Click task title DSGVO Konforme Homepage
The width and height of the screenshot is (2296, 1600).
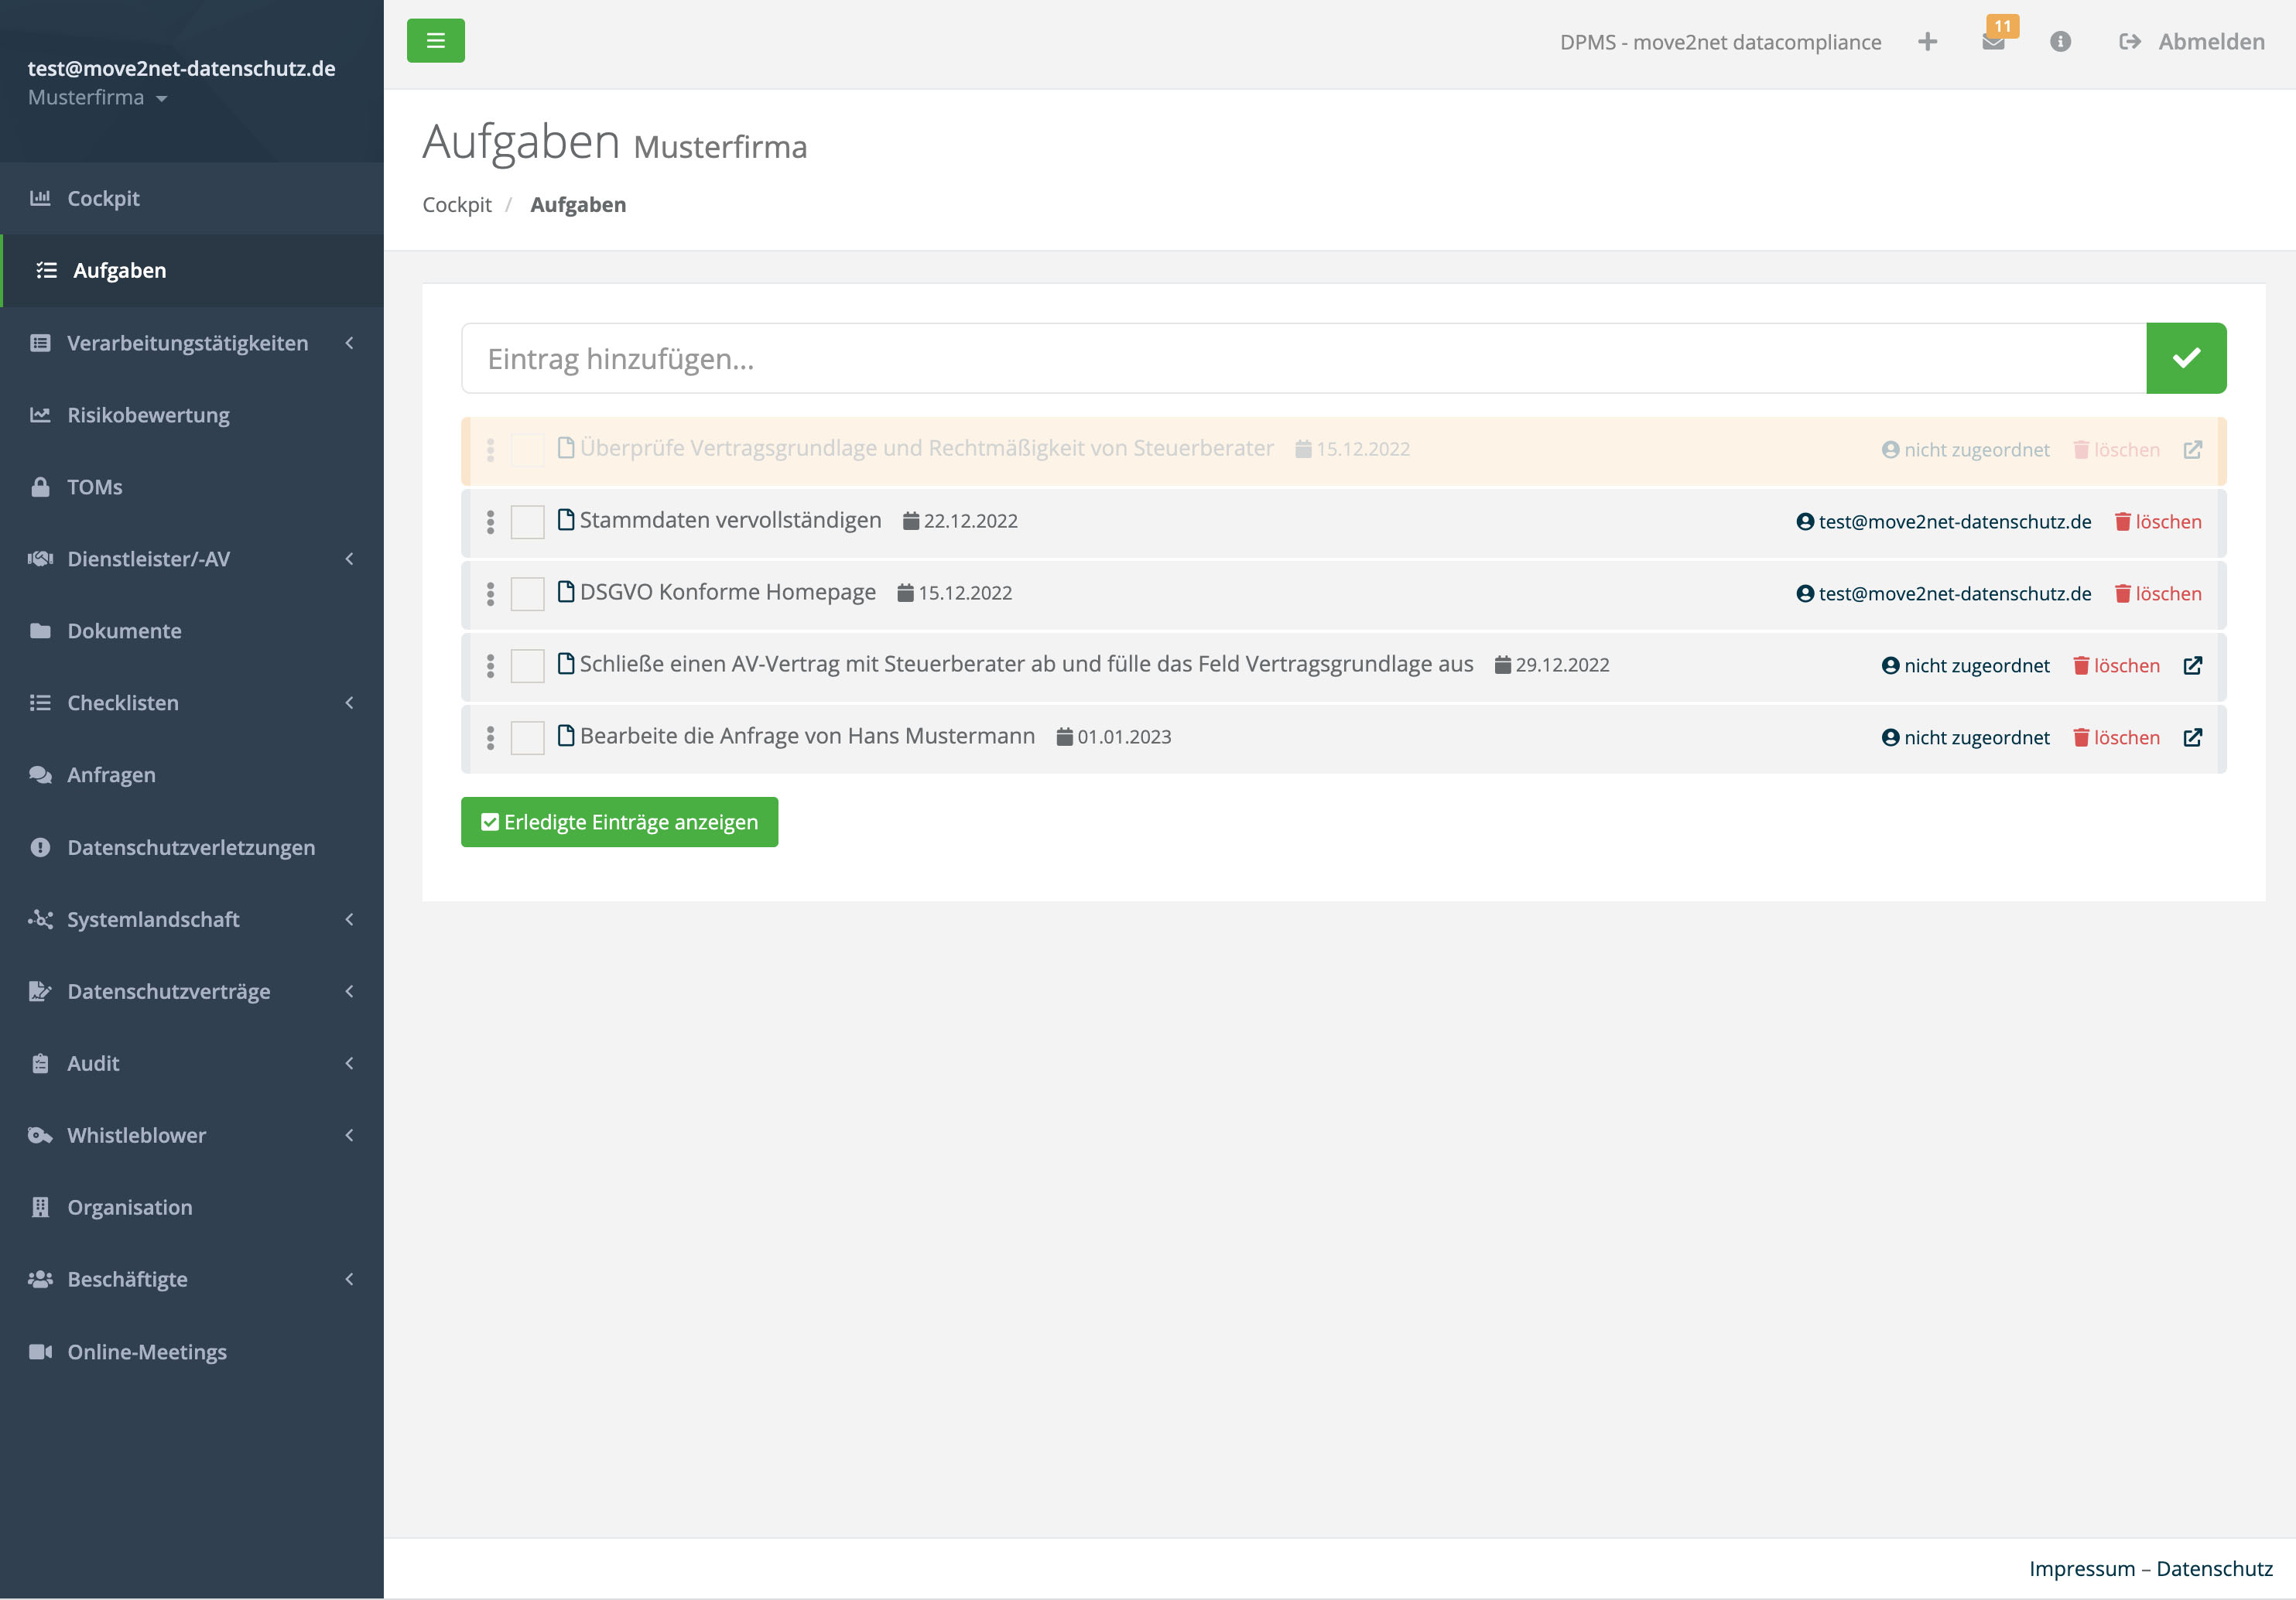pyautogui.click(x=728, y=592)
